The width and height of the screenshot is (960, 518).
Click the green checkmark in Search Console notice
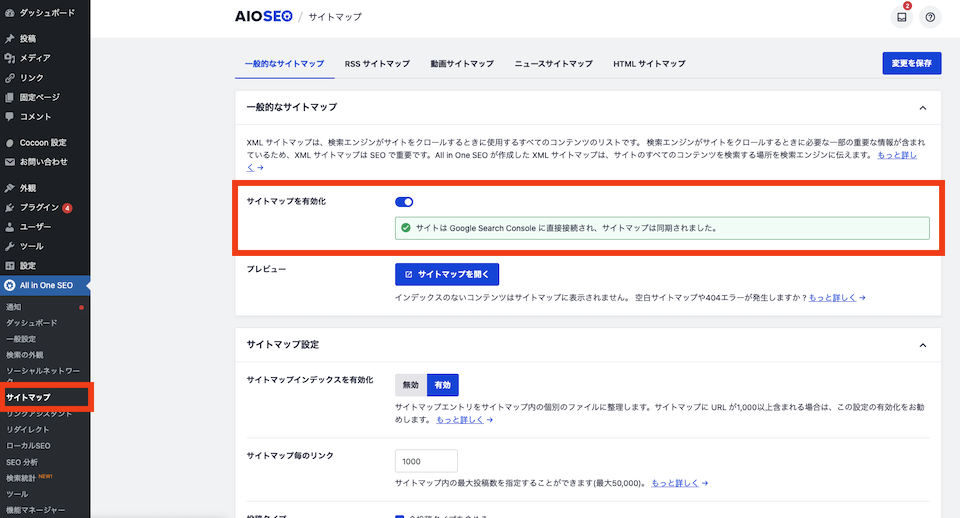pos(405,228)
